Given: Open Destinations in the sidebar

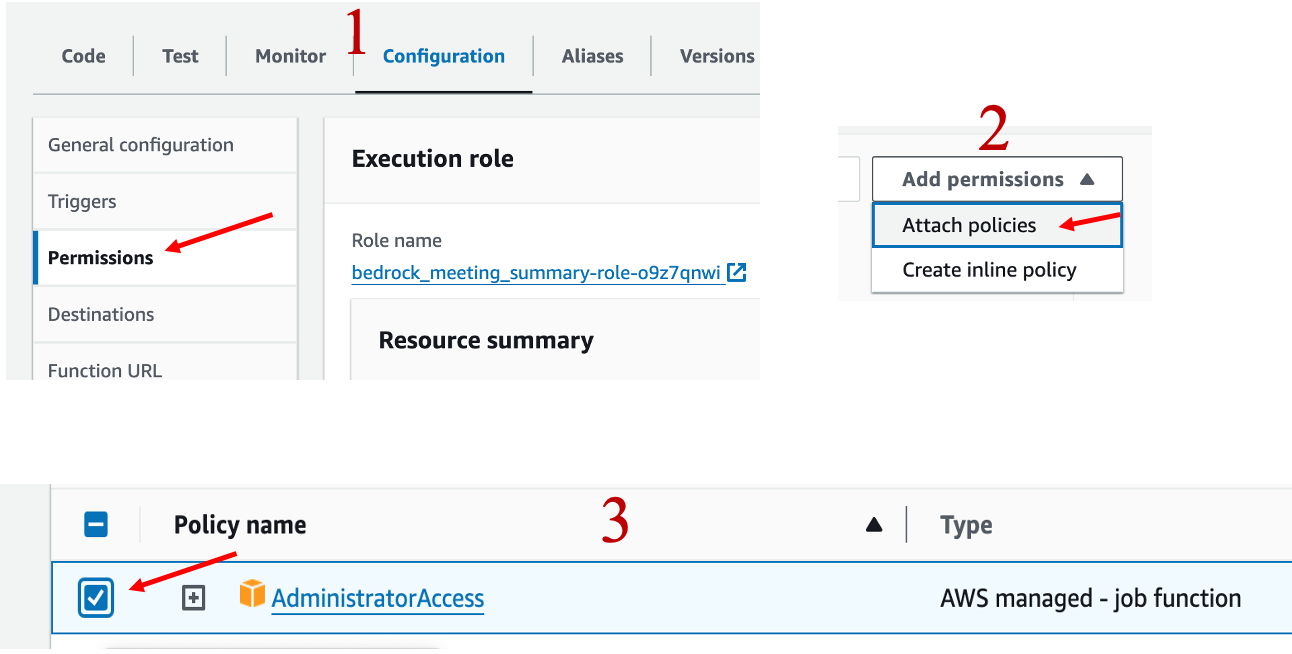Looking at the screenshot, I should point(101,314).
